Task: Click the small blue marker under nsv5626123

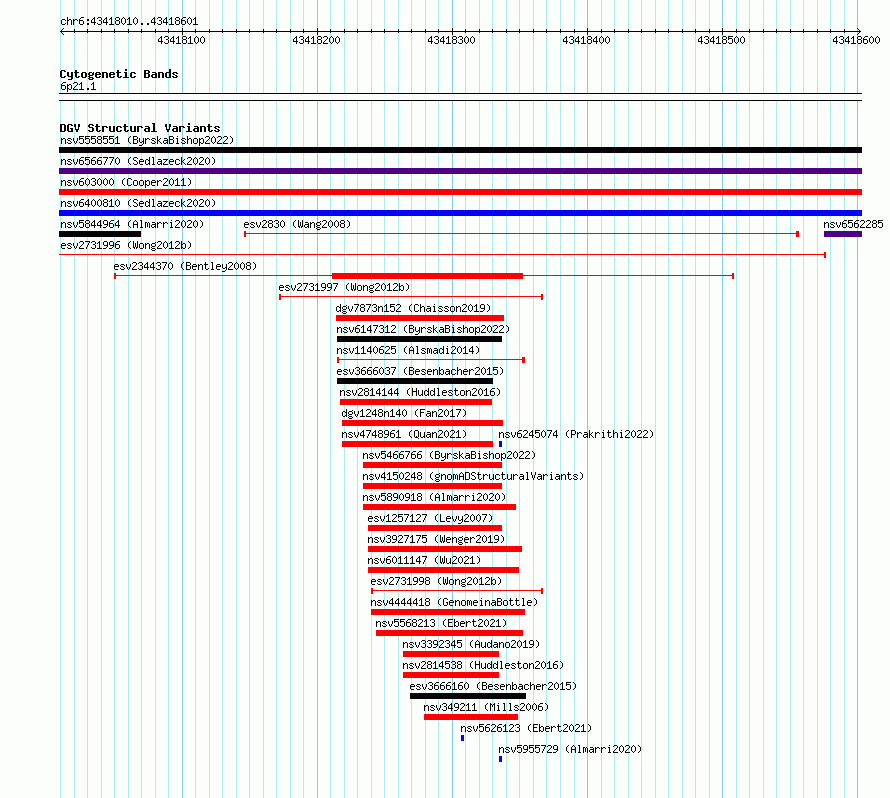Action: [463, 738]
